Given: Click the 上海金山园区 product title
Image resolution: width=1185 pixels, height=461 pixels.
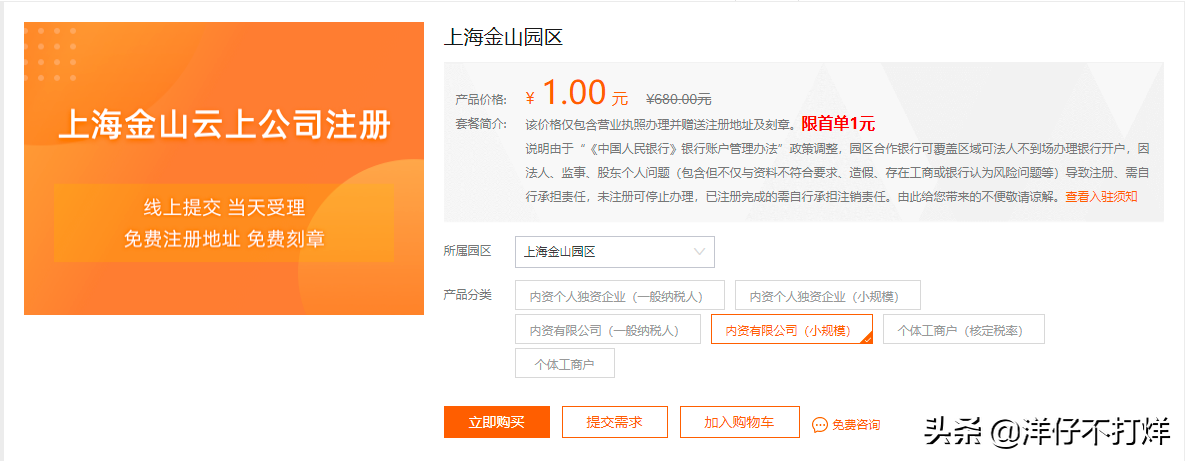Looking at the screenshot, I should click(503, 37).
